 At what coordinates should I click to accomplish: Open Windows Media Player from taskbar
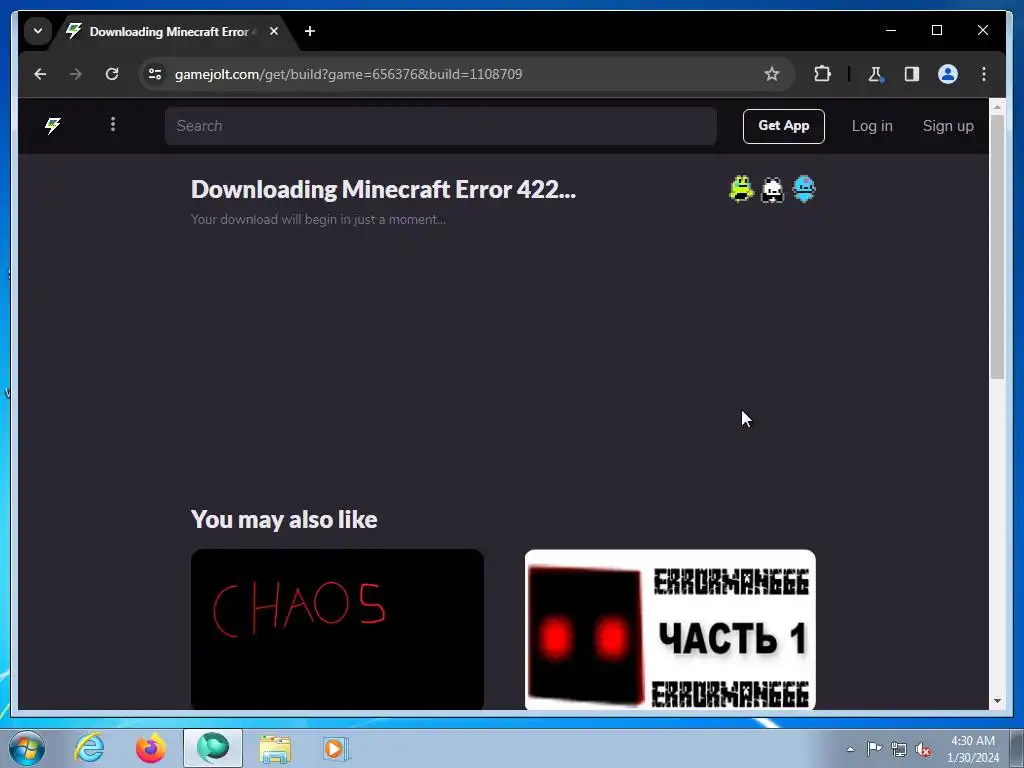[336, 748]
